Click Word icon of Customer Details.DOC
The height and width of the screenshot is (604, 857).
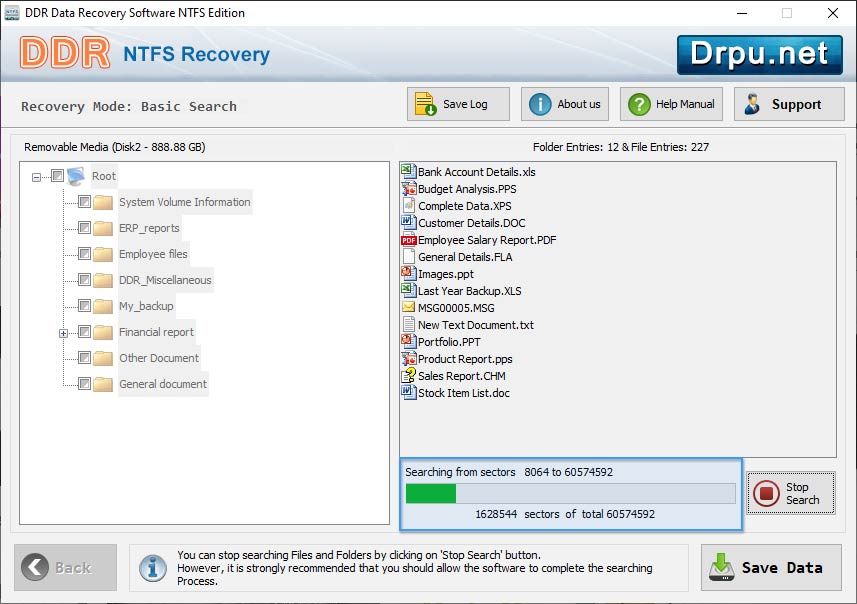[409, 222]
